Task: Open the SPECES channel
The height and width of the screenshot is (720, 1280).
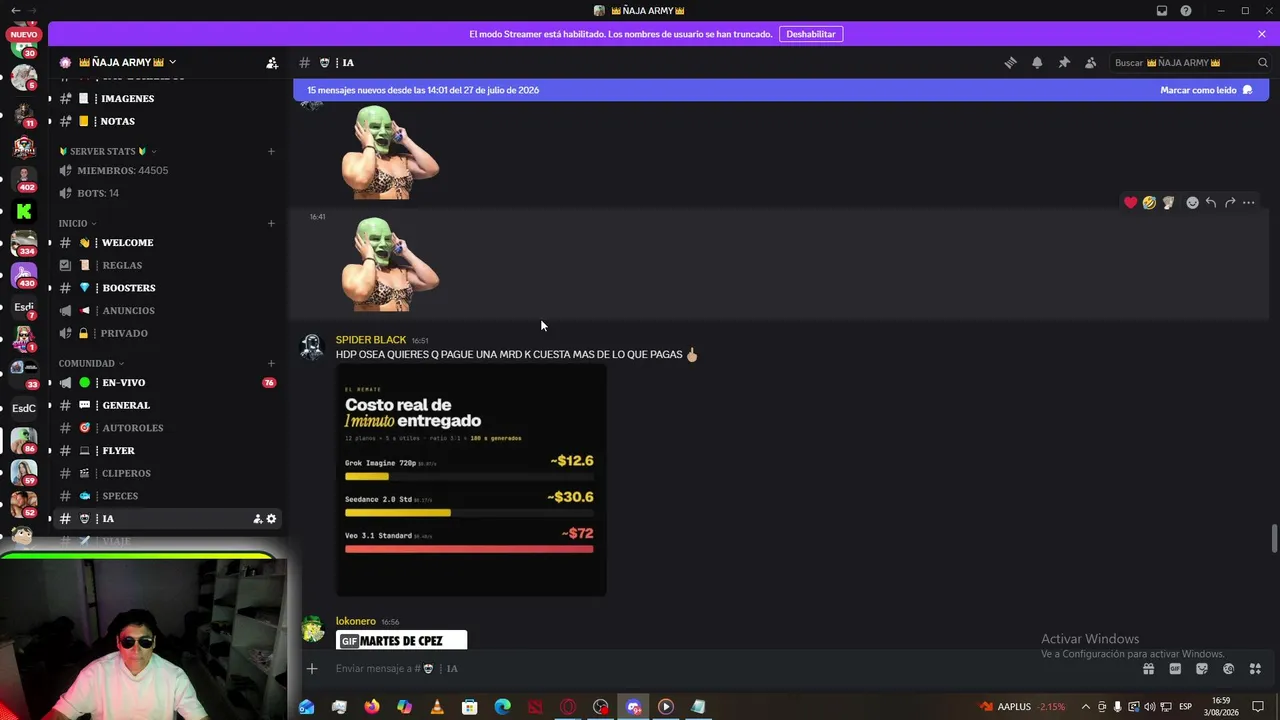Action: pyautogui.click(x=167, y=496)
